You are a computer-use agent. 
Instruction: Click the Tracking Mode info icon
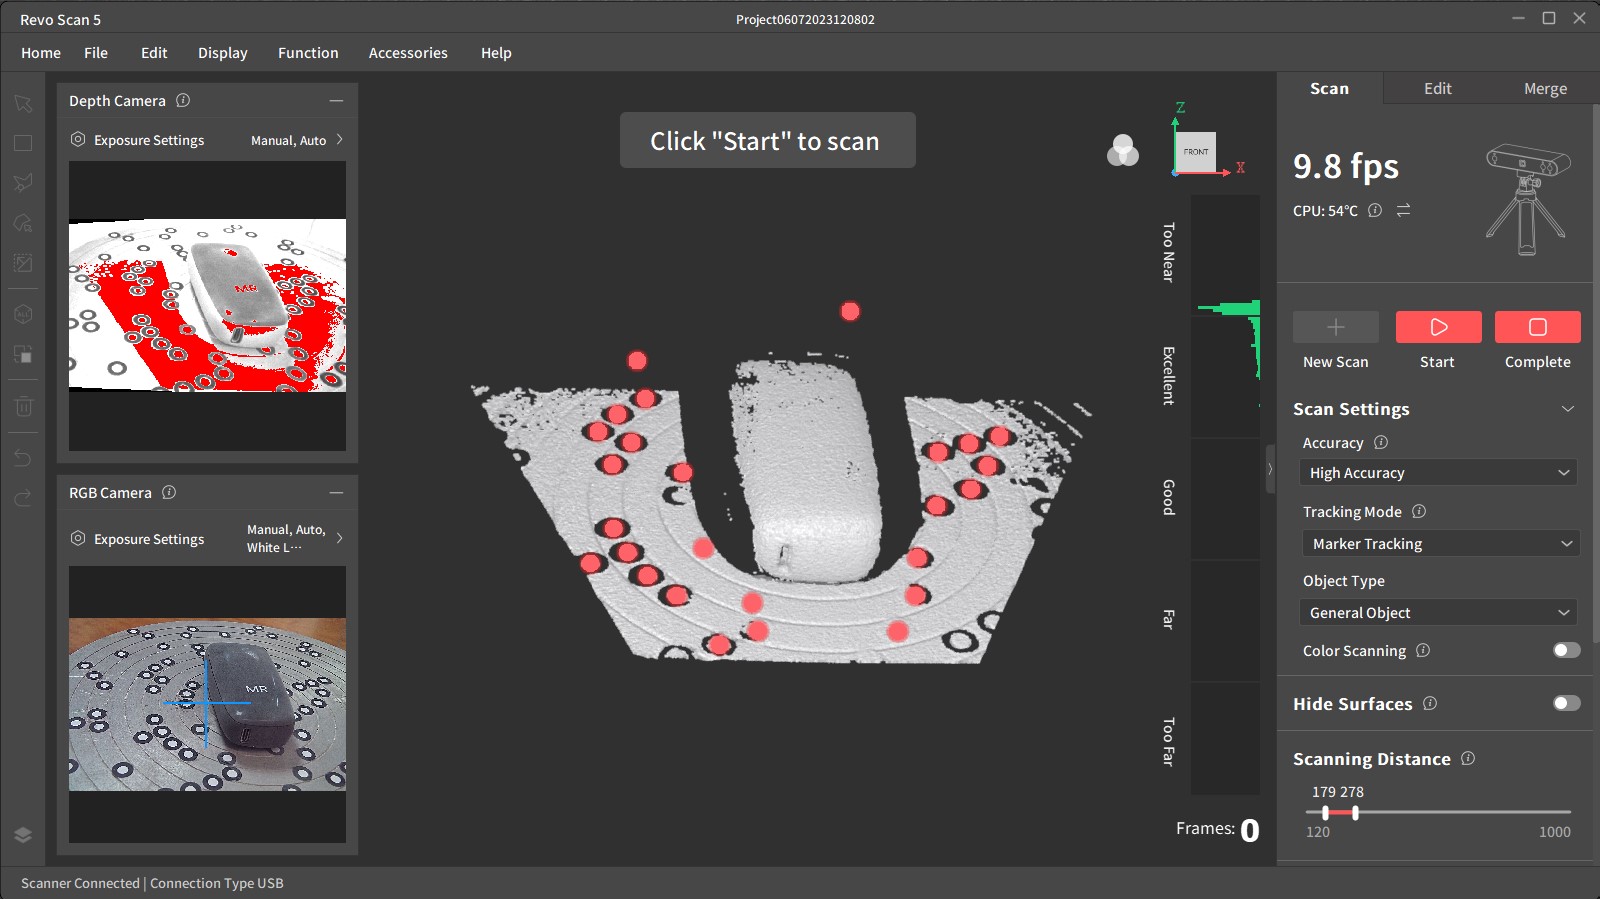[1418, 511]
